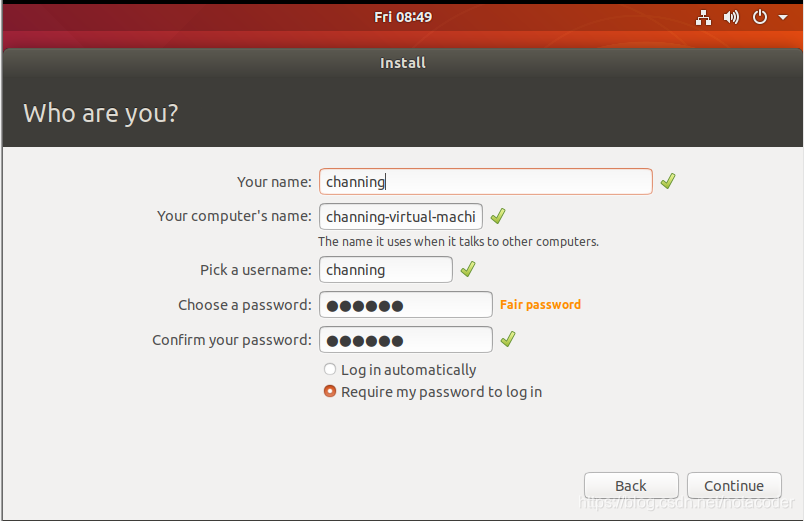Focus the Choose a password field
The image size is (805, 521).
[x=406, y=305]
